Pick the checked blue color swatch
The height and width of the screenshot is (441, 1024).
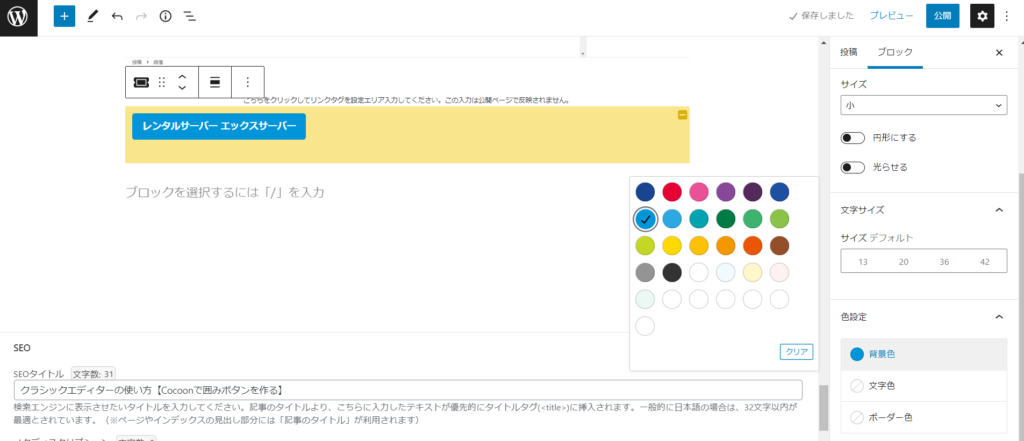645,219
